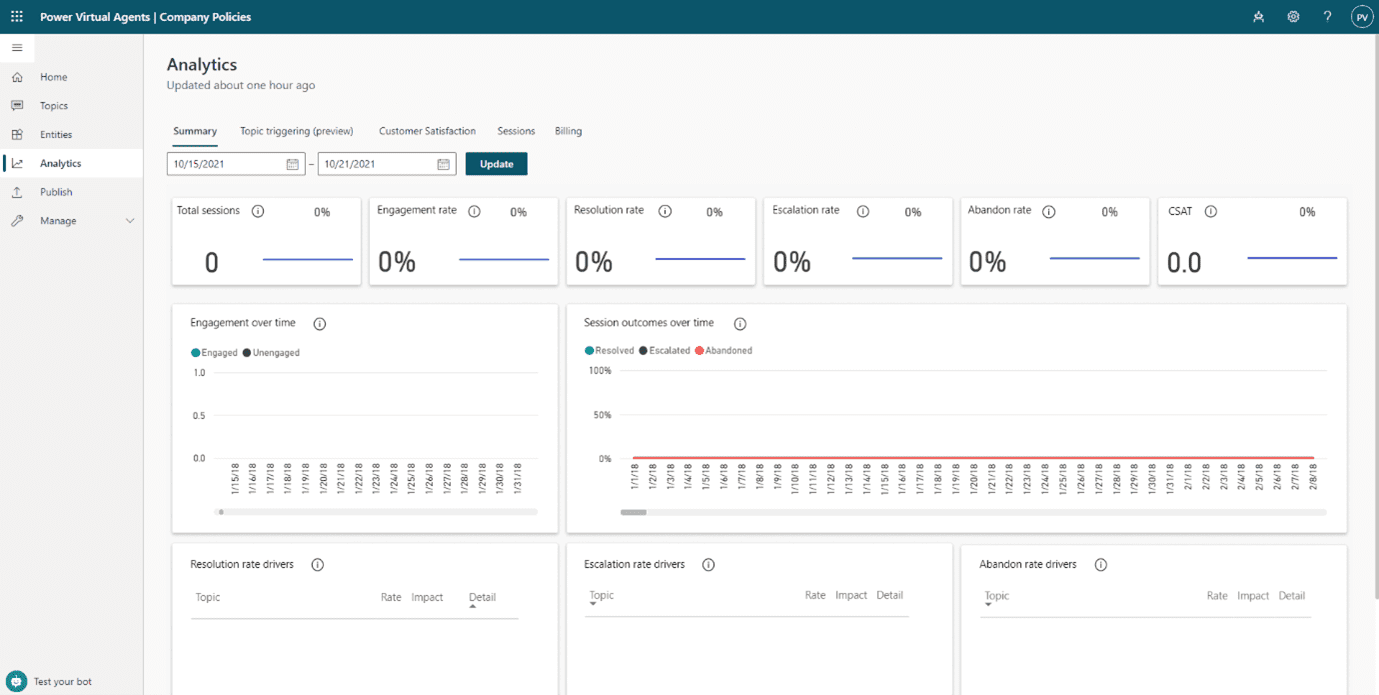Collapse the navigation with hamburger icon
The image size is (1379, 695).
tap(17, 48)
